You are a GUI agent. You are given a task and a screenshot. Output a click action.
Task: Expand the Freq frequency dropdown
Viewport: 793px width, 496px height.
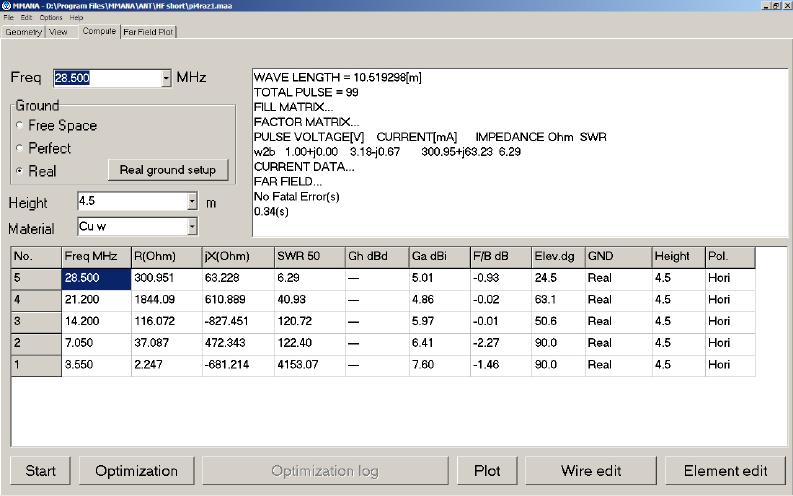click(166, 78)
